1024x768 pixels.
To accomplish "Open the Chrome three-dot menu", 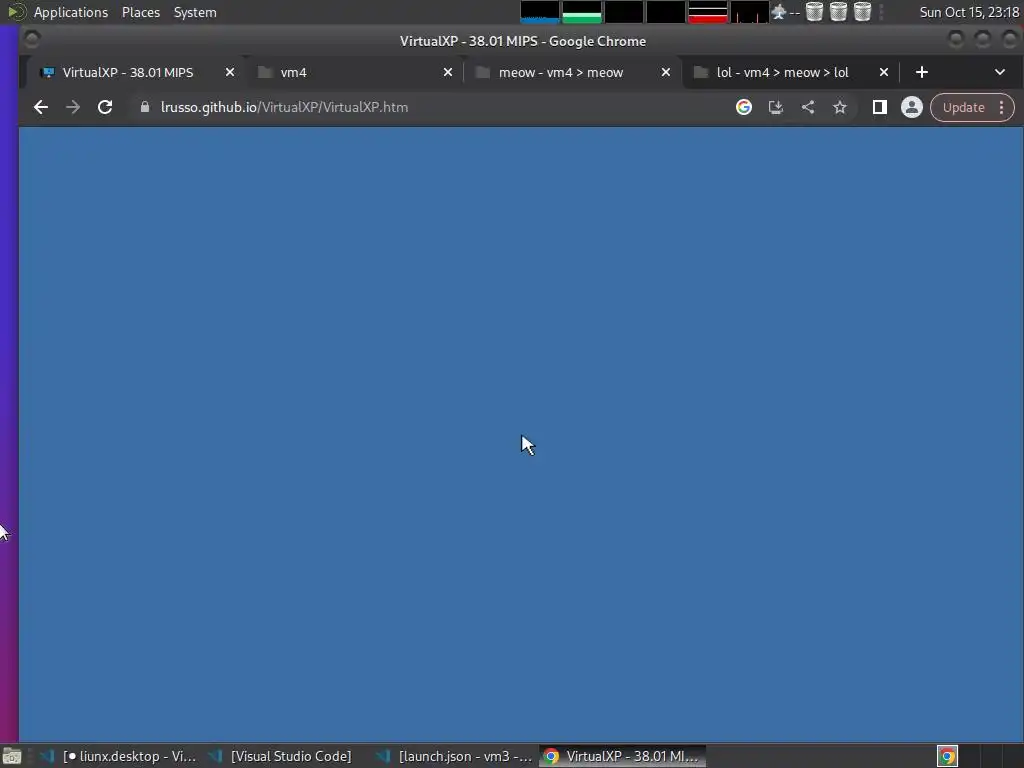I will [1001, 107].
